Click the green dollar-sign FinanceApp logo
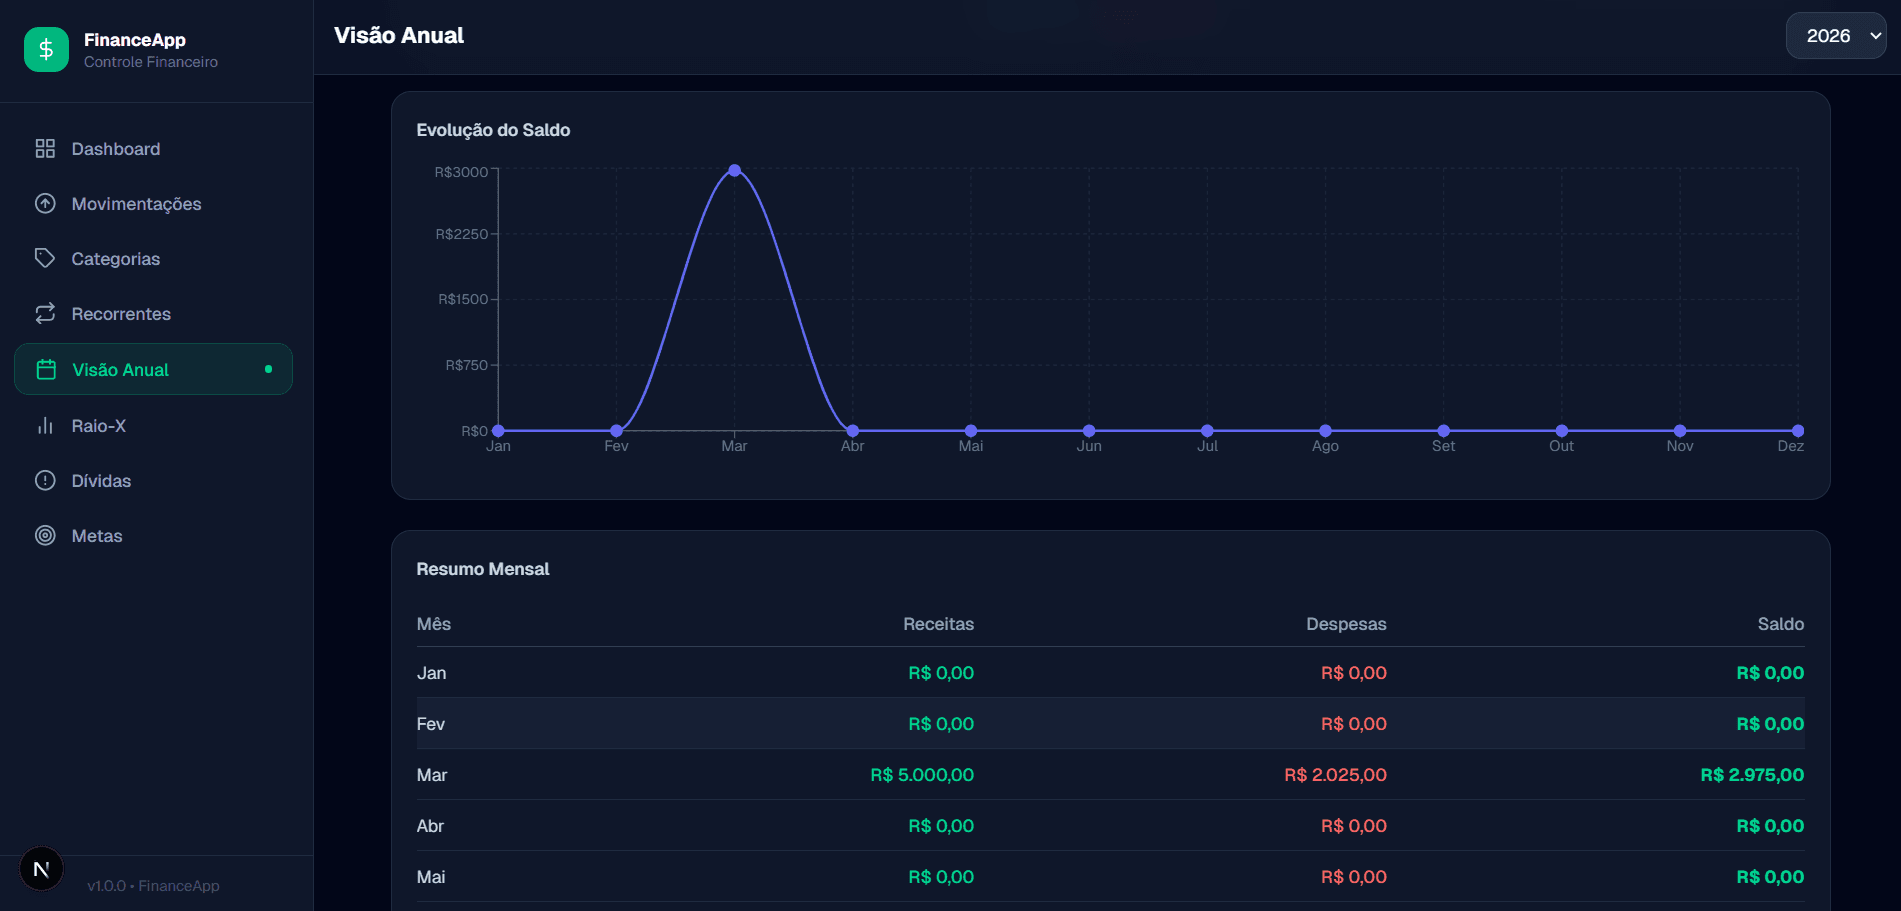1901x911 pixels. (46, 50)
